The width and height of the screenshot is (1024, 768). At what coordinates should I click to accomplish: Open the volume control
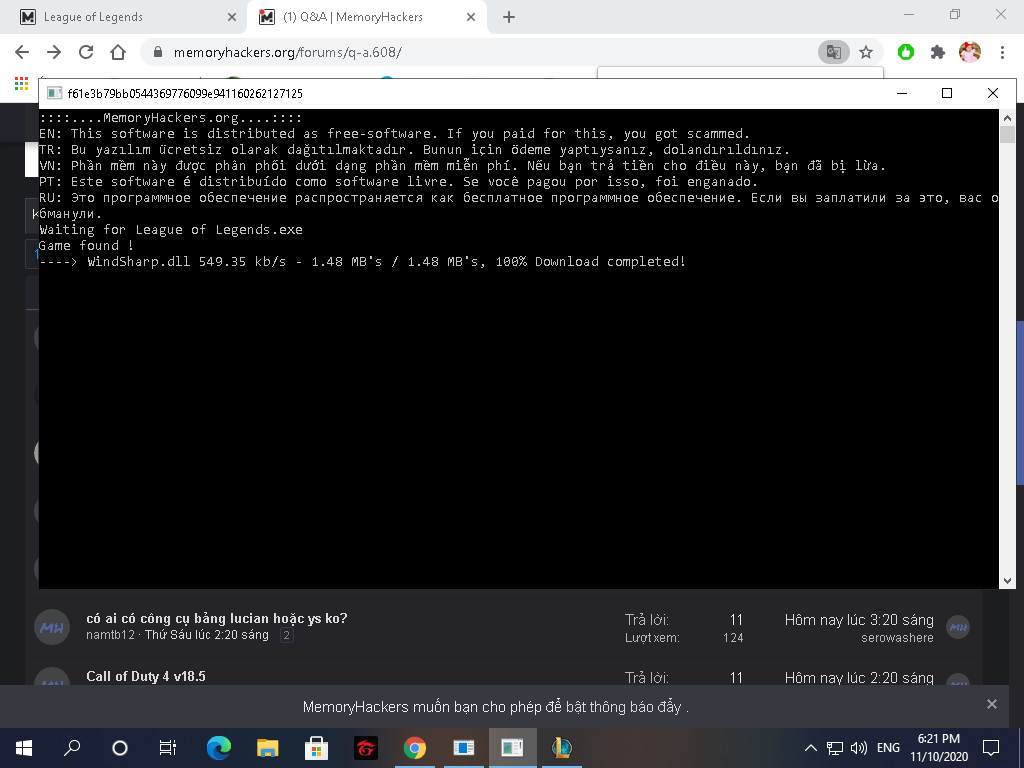(x=858, y=748)
